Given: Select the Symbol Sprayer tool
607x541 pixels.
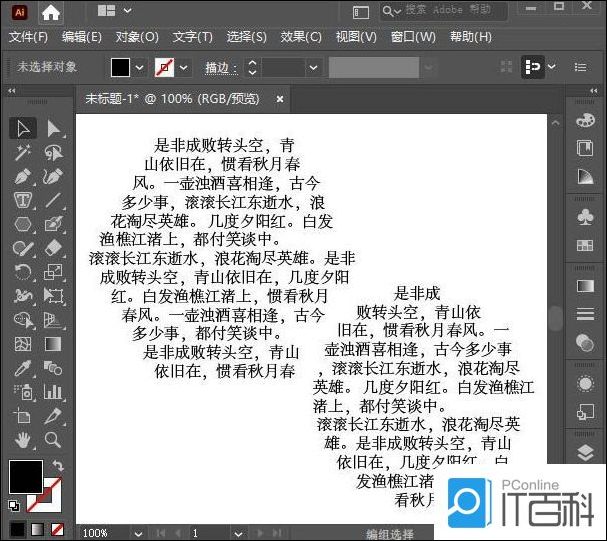Looking at the screenshot, I should [22, 392].
